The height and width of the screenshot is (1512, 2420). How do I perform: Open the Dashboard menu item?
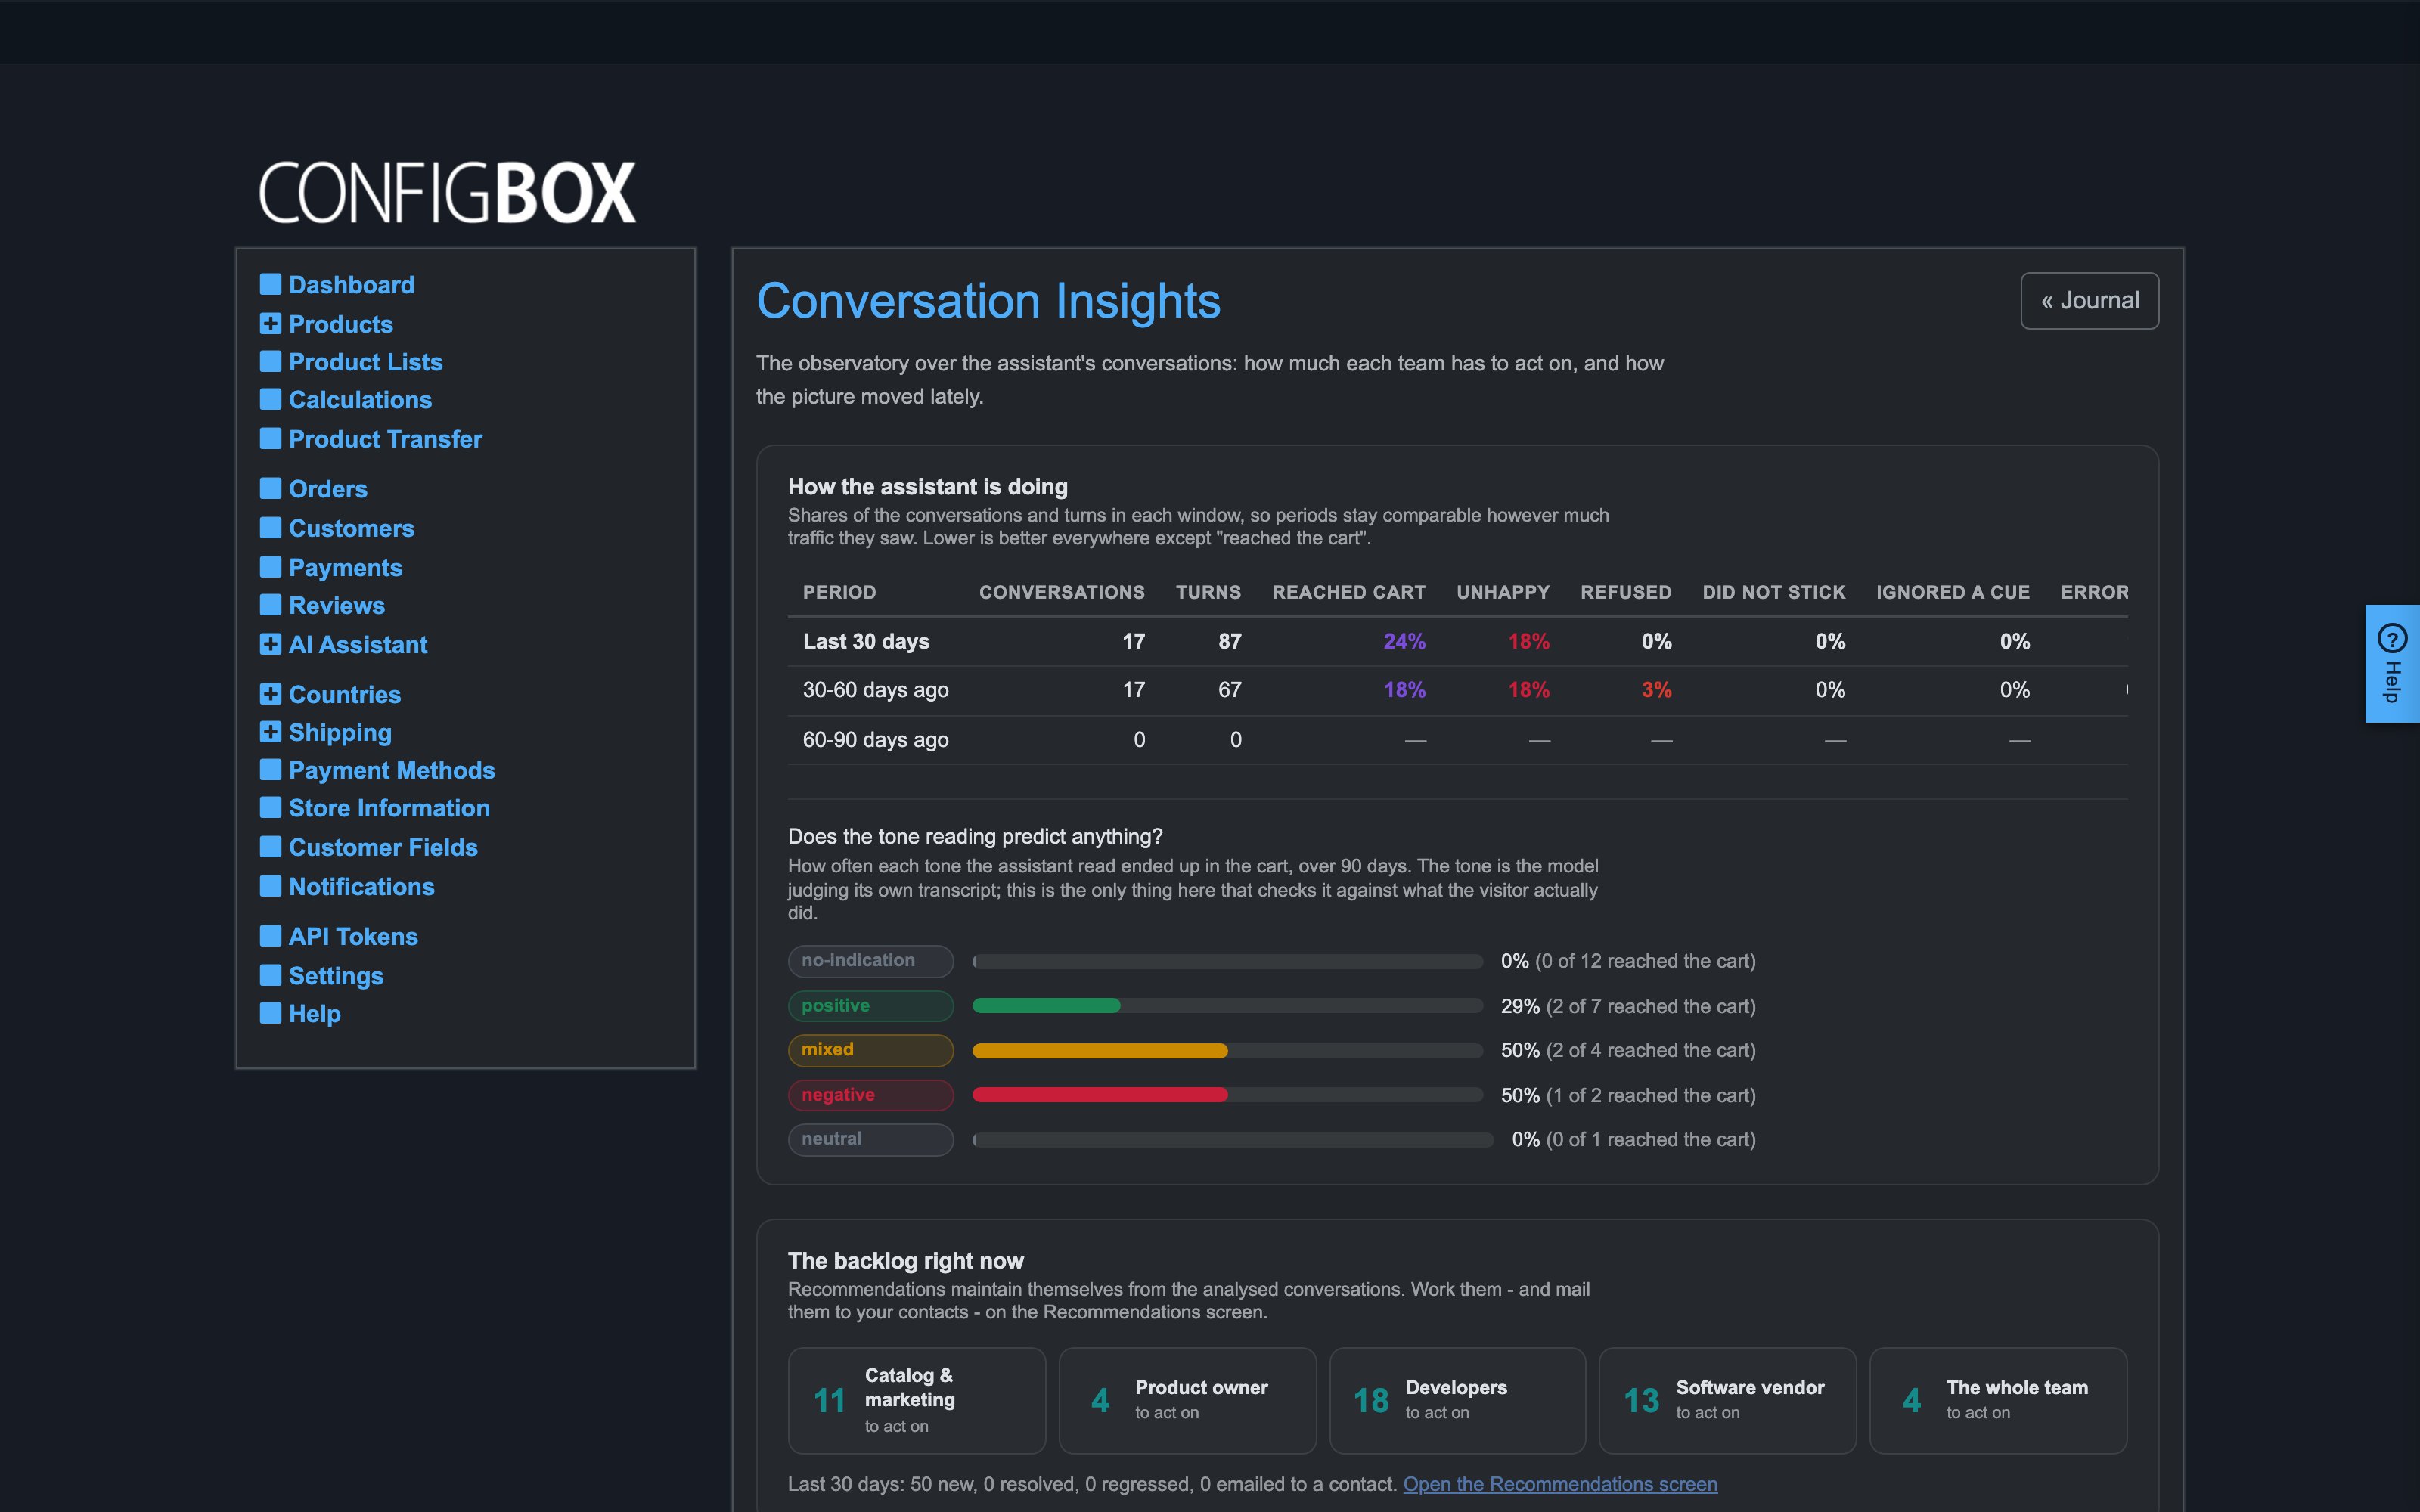click(351, 285)
